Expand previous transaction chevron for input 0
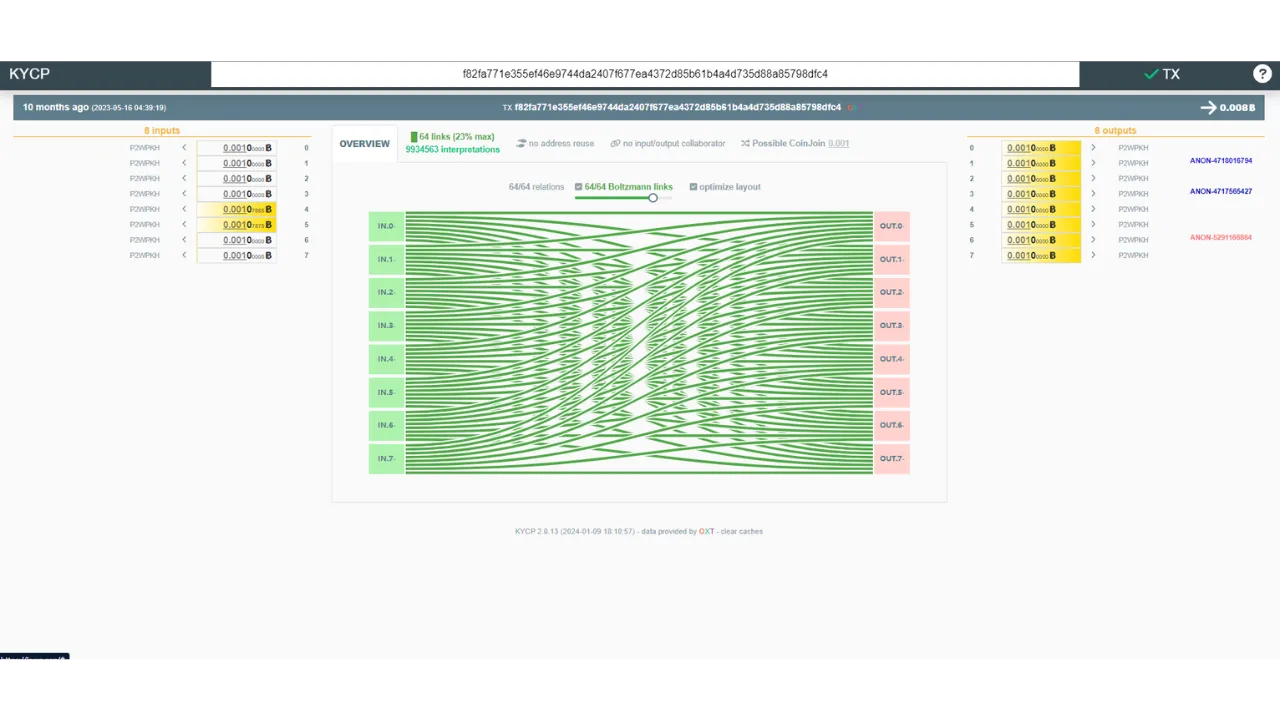This screenshot has height=720, width=1280. tap(184, 148)
